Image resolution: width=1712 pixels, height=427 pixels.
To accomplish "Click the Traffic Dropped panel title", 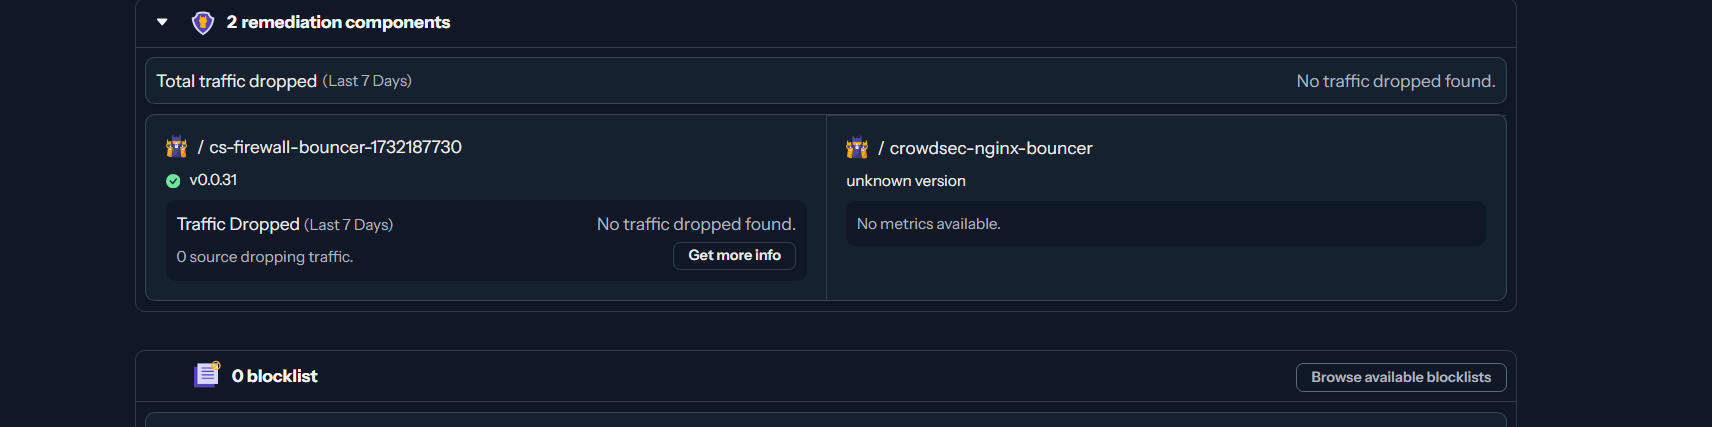I will 238,224.
